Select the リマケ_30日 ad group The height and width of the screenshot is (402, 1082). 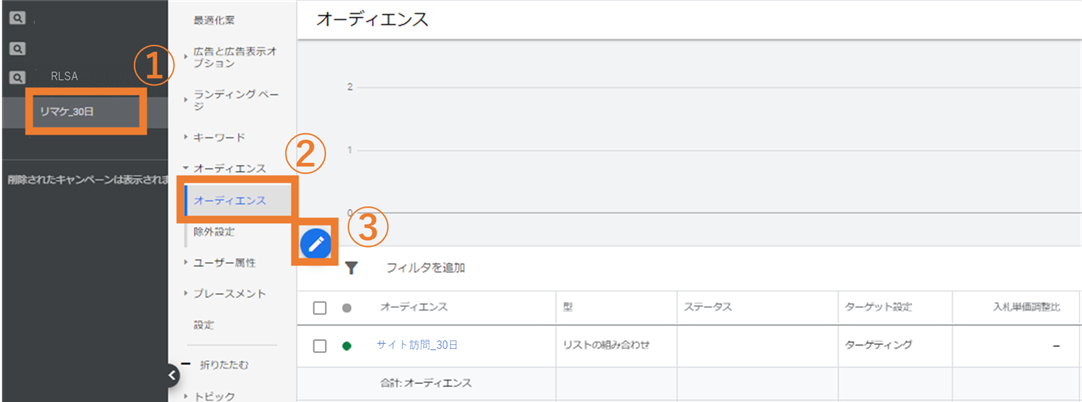click(x=67, y=111)
